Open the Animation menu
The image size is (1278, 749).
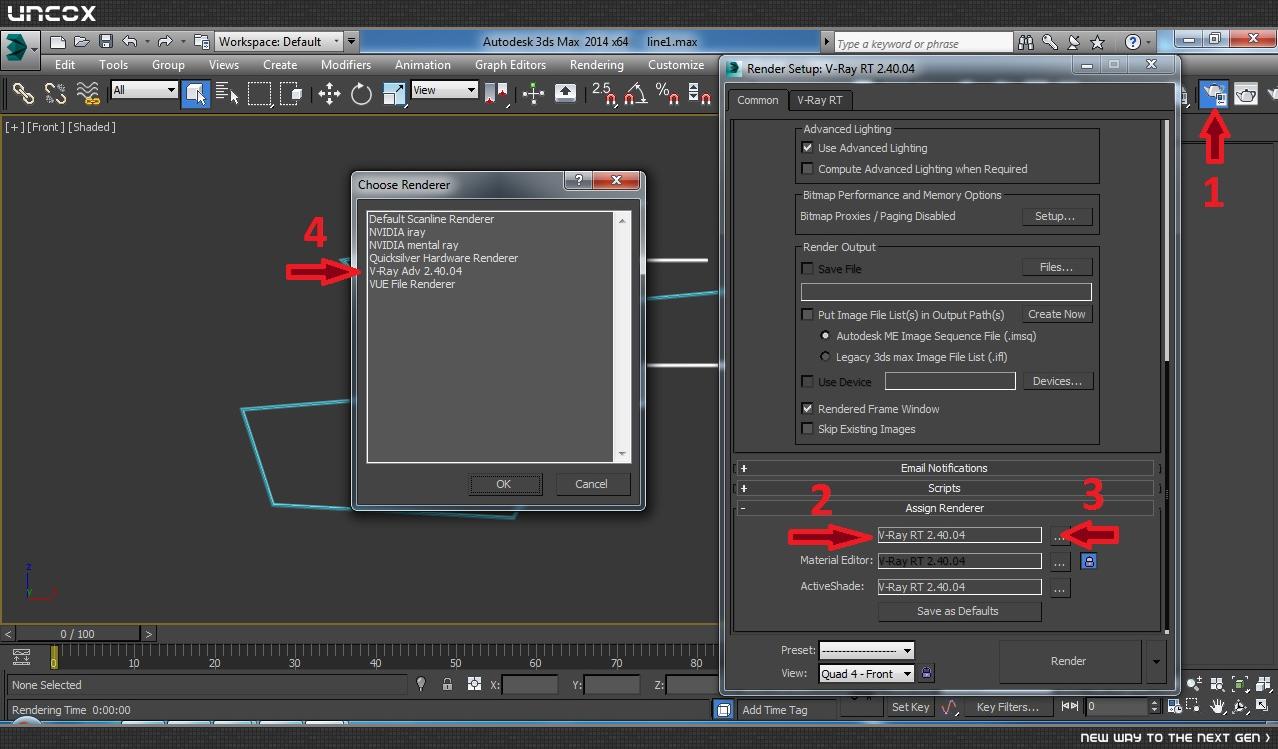point(422,65)
